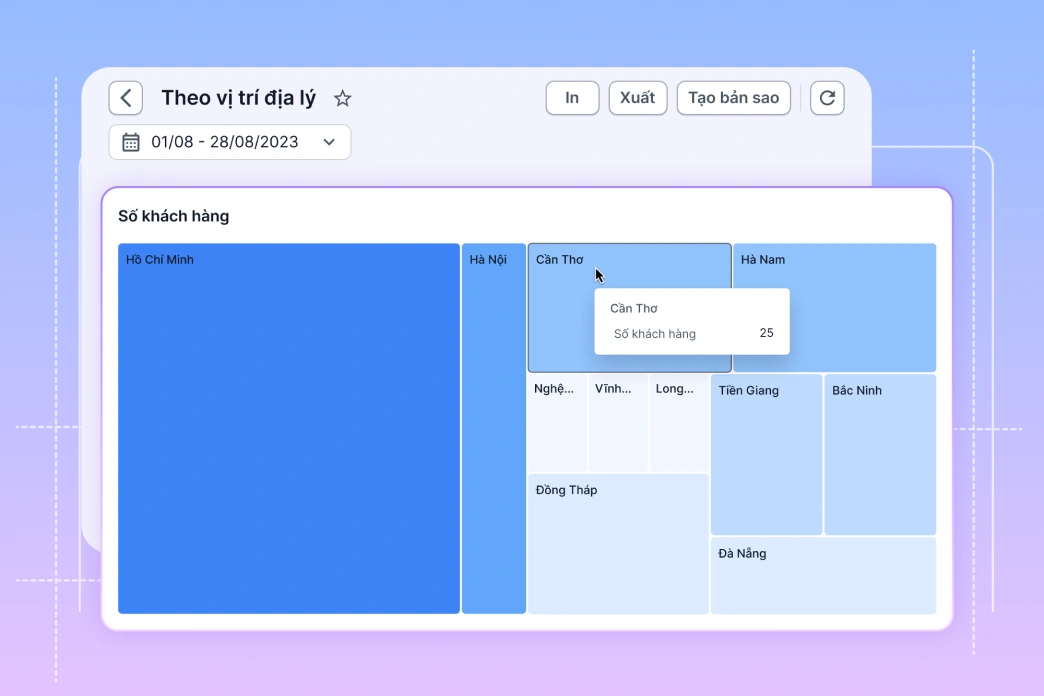This screenshot has height=696, width=1044.
Task: Click the Xuất export button
Action: point(637,98)
